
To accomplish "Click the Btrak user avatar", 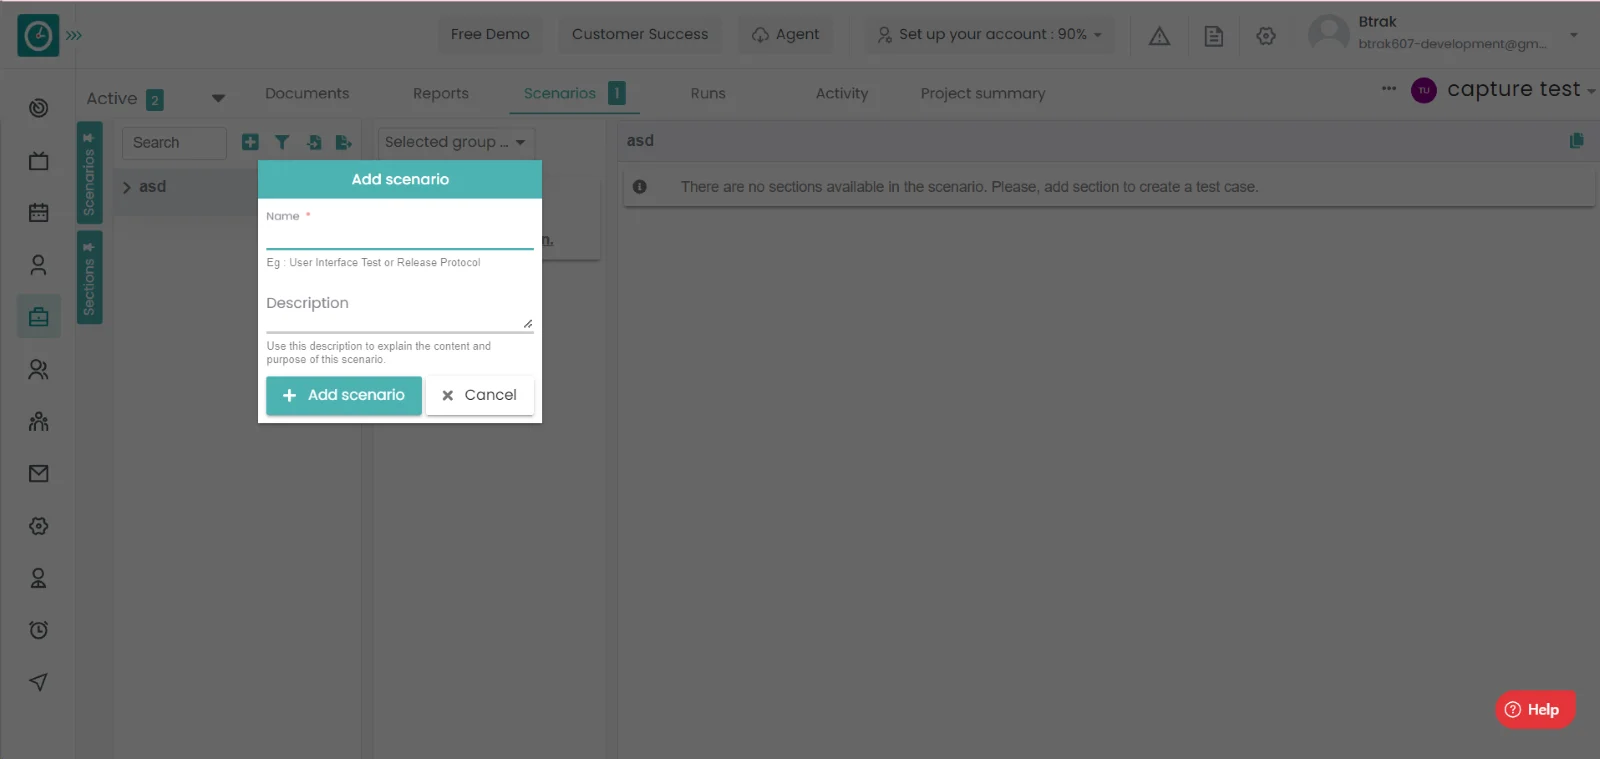I will [x=1329, y=34].
